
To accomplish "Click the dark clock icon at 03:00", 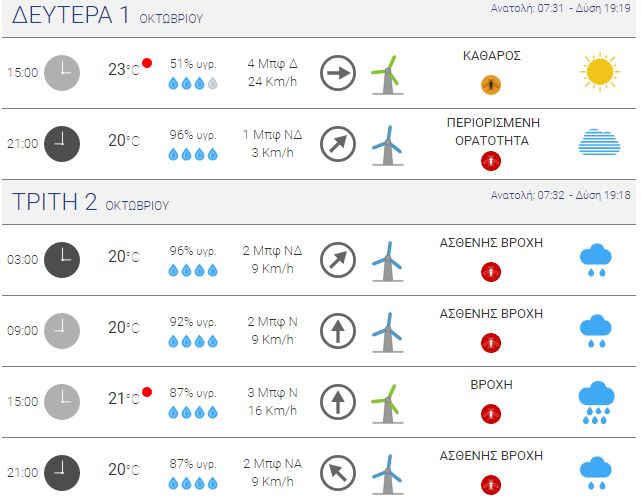I will [62, 260].
